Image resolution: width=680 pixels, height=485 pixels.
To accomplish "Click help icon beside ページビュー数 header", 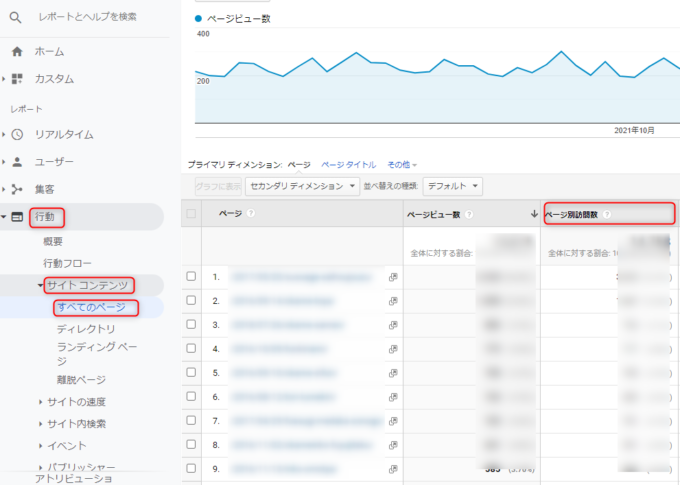I will [469, 214].
